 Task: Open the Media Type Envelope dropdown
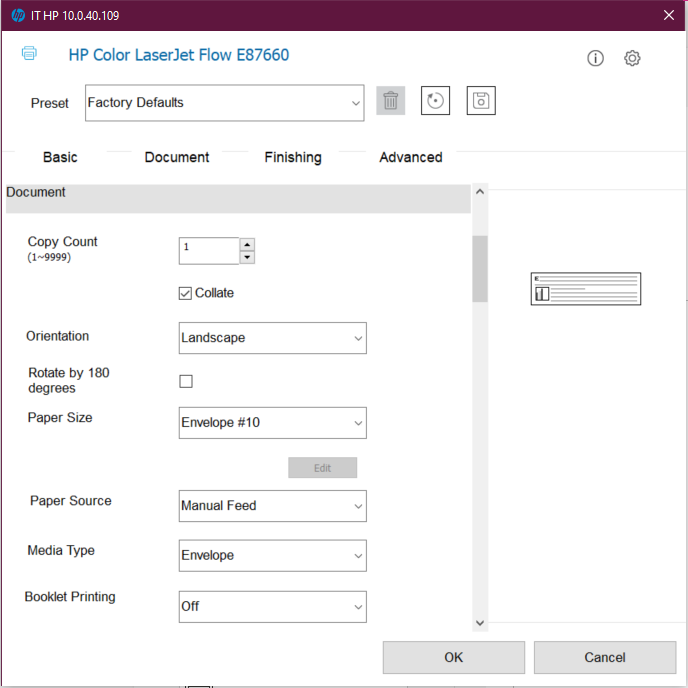tap(272, 555)
